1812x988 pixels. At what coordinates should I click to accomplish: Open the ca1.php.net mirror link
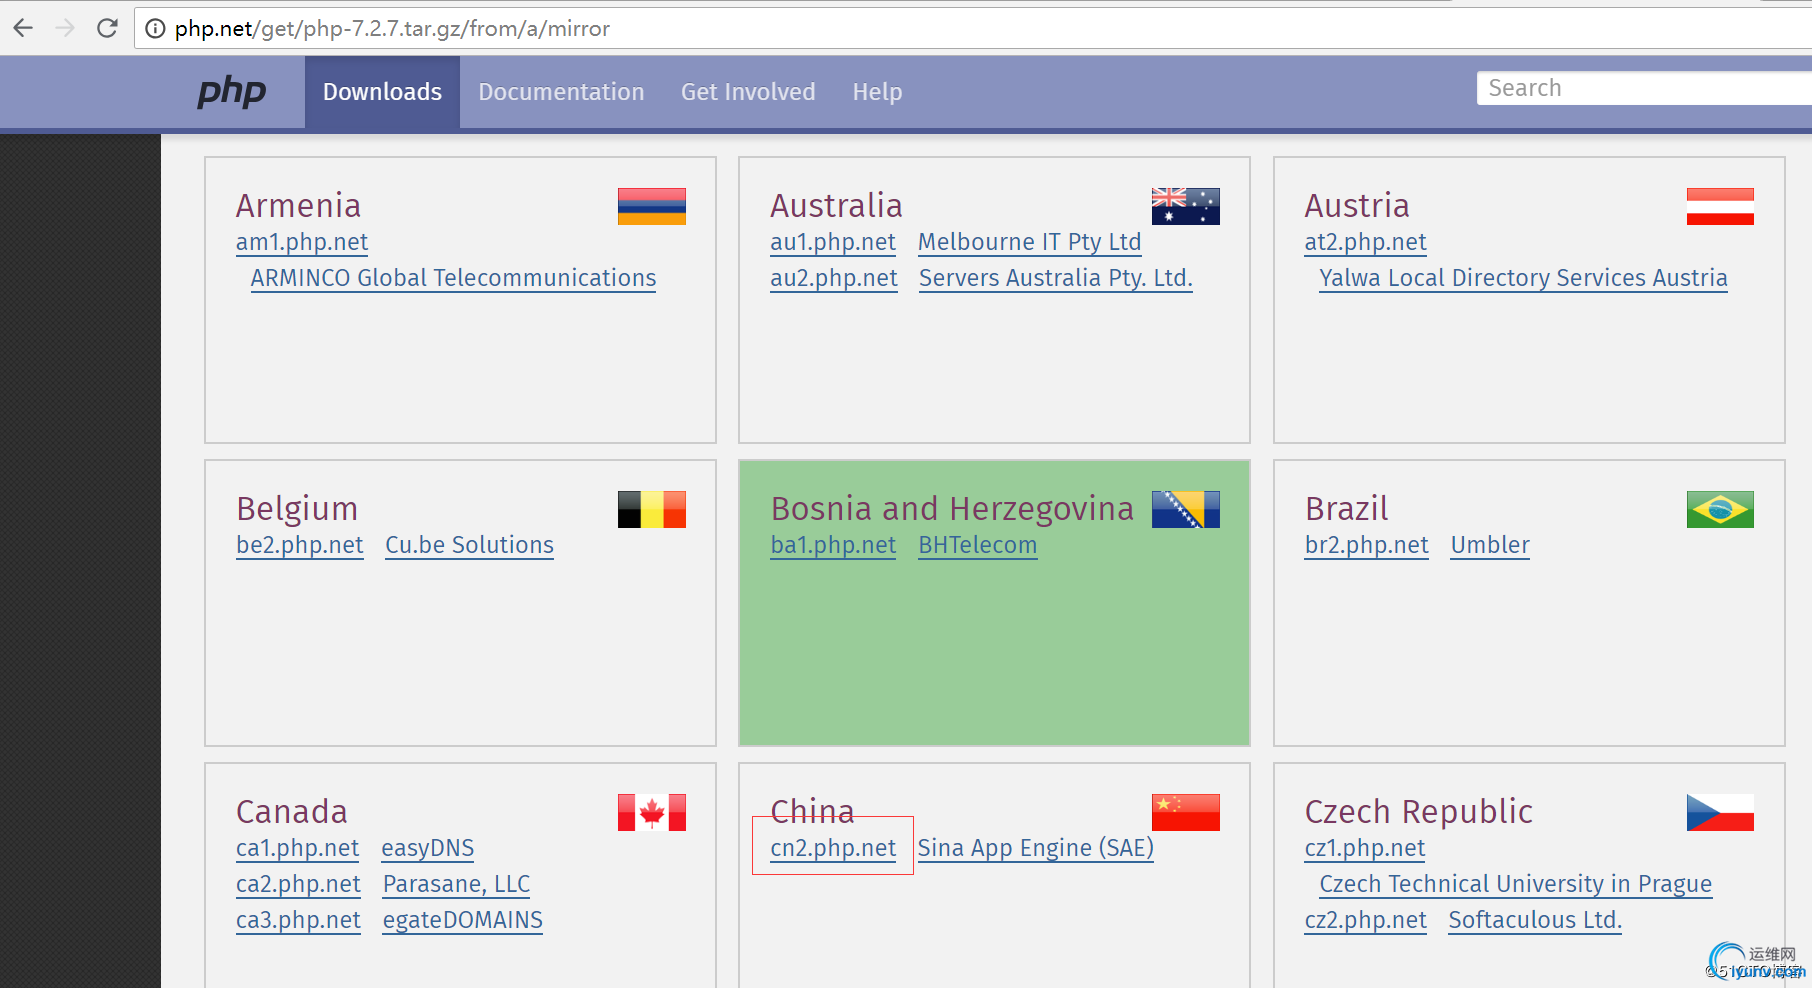297,848
